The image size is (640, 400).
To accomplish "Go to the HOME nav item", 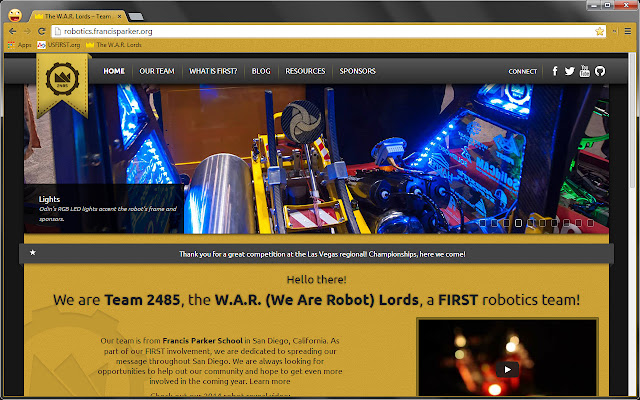I will pos(114,71).
